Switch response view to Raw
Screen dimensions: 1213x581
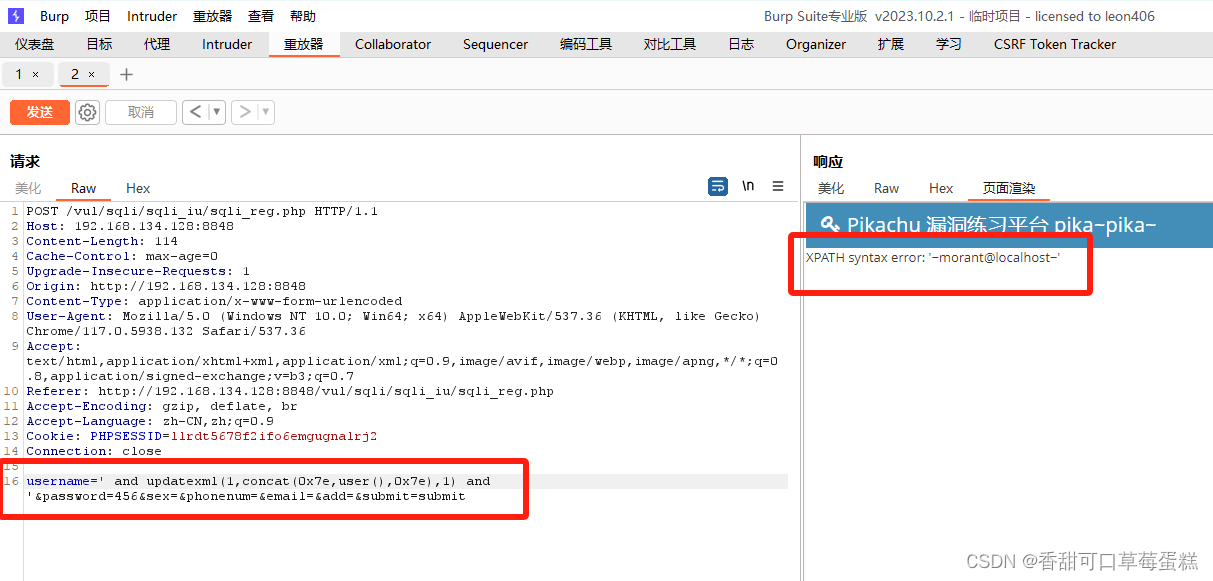[x=887, y=188]
